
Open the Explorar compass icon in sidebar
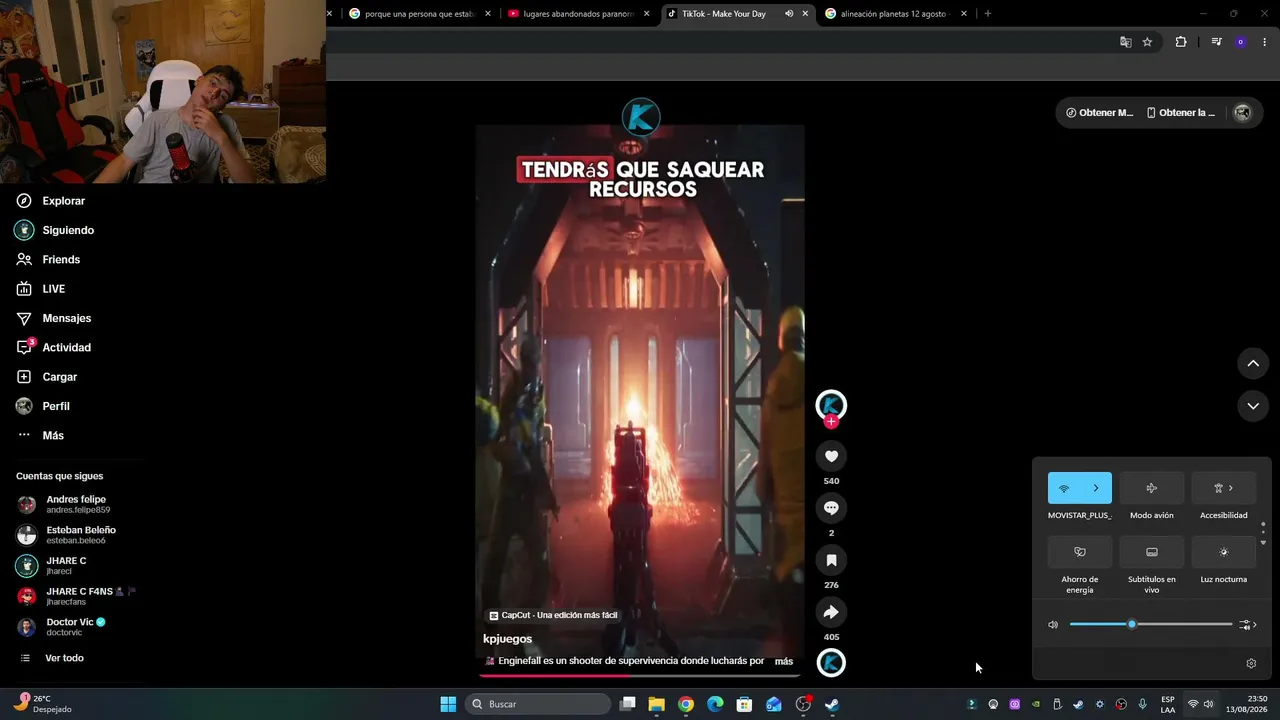pyautogui.click(x=24, y=201)
